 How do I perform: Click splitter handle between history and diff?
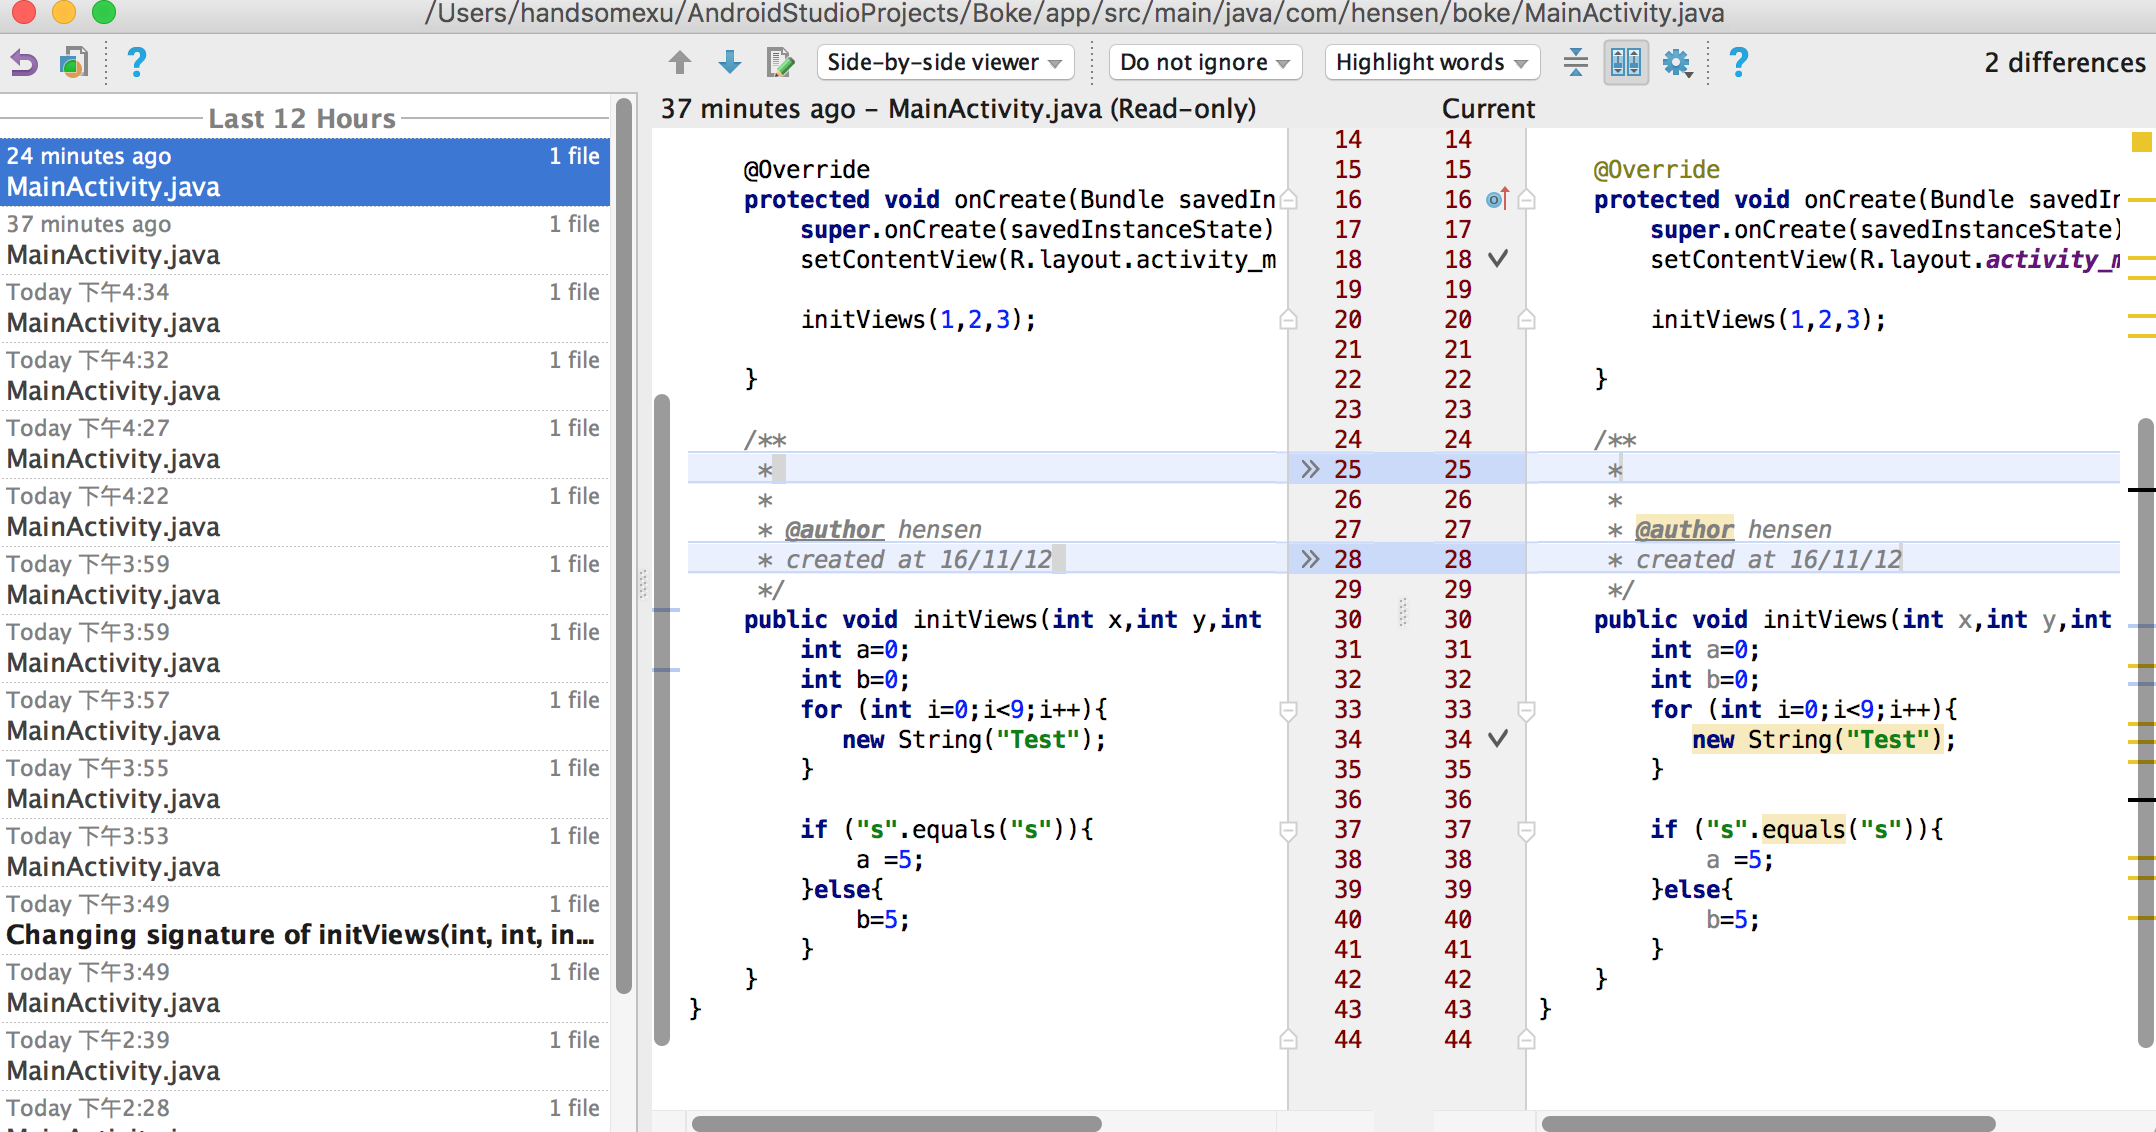(643, 583)
